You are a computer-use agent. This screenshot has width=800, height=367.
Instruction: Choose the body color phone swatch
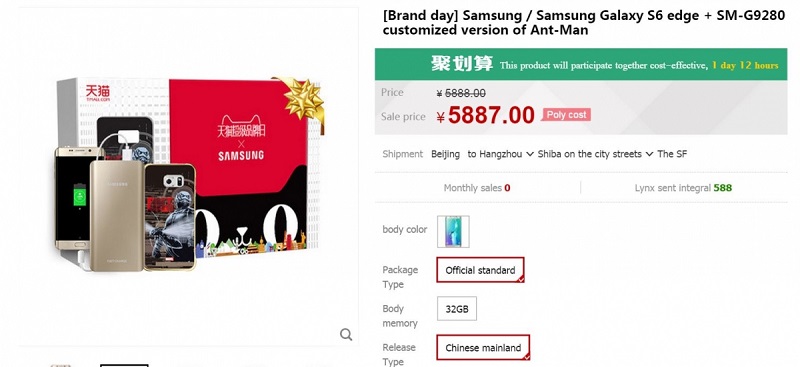pyautogui.click(x=453, y=231)
